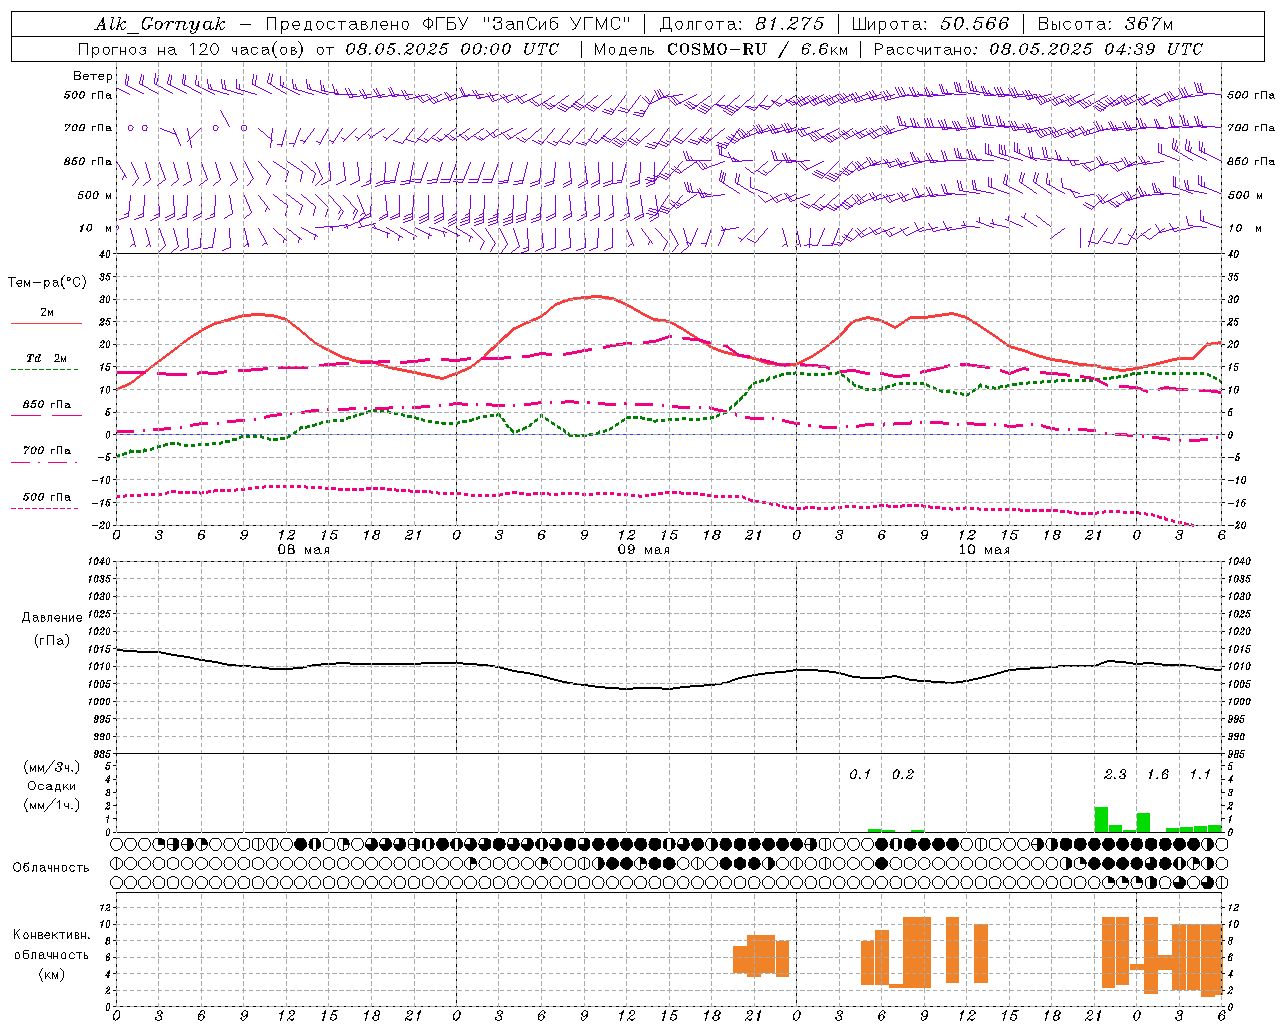This screenshot has height=1024, width=1280.
Task: Select the Модель COSMO-RU / 6.6км text
Action: coord(721,49)
